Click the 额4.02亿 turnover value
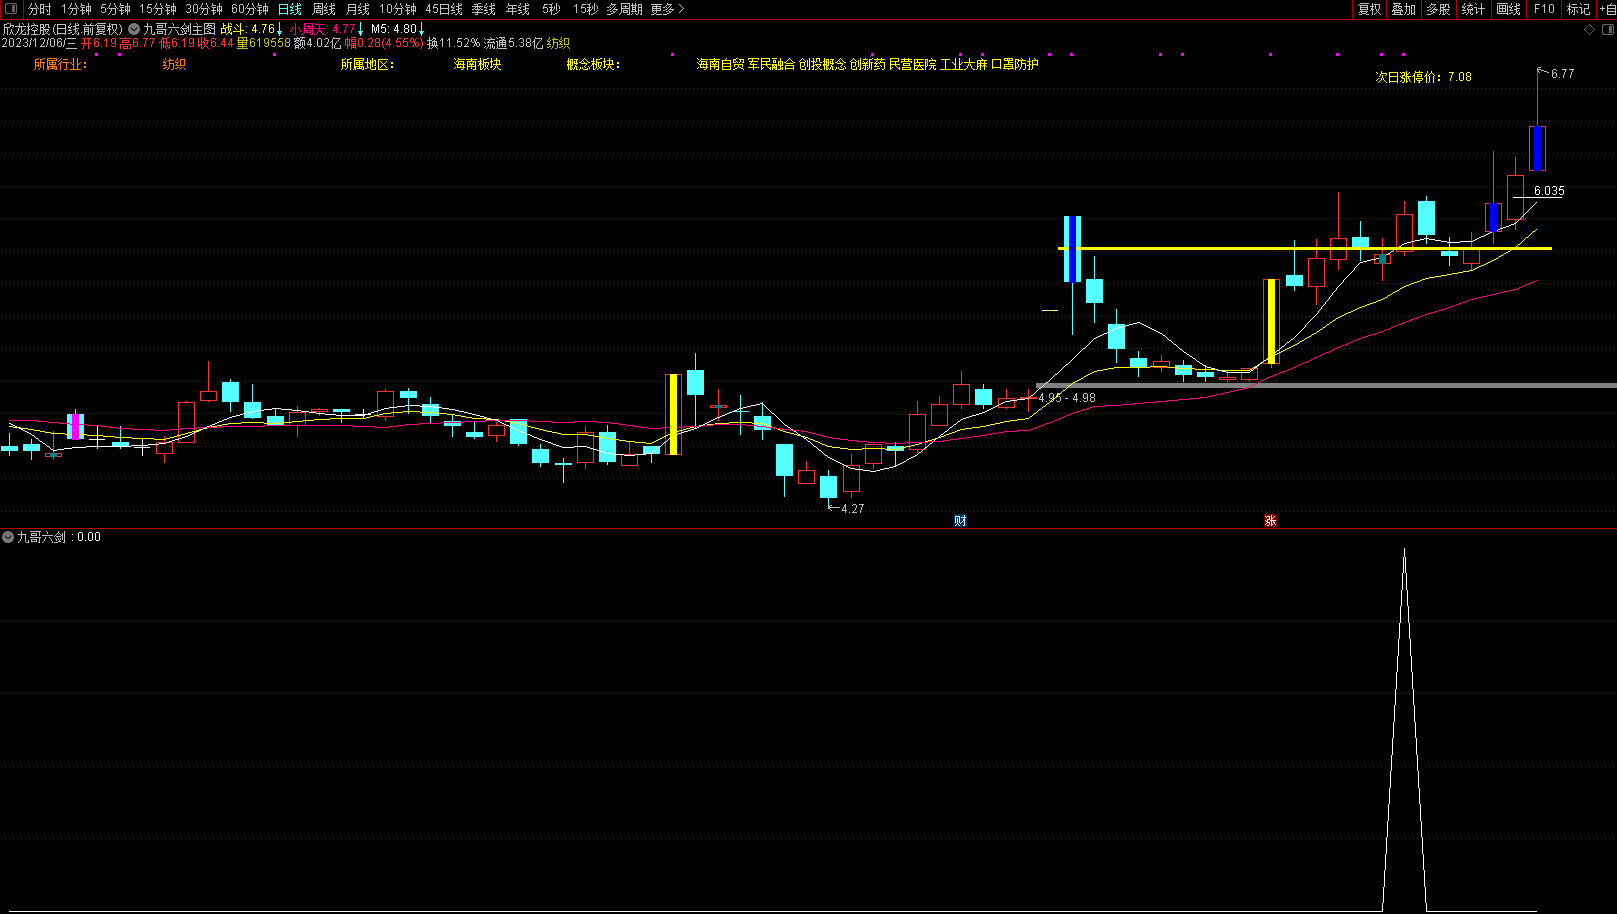 click(x=317, y=43)
